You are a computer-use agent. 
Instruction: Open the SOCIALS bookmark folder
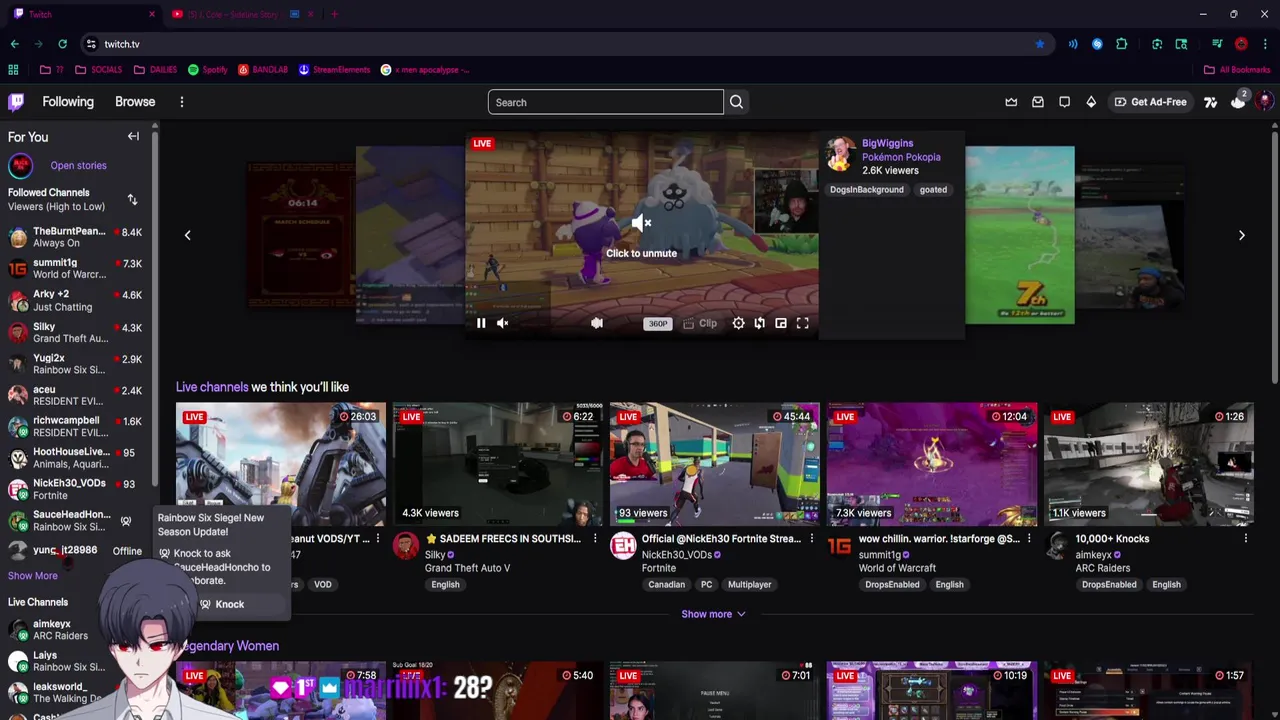click(x=98, y=70)
